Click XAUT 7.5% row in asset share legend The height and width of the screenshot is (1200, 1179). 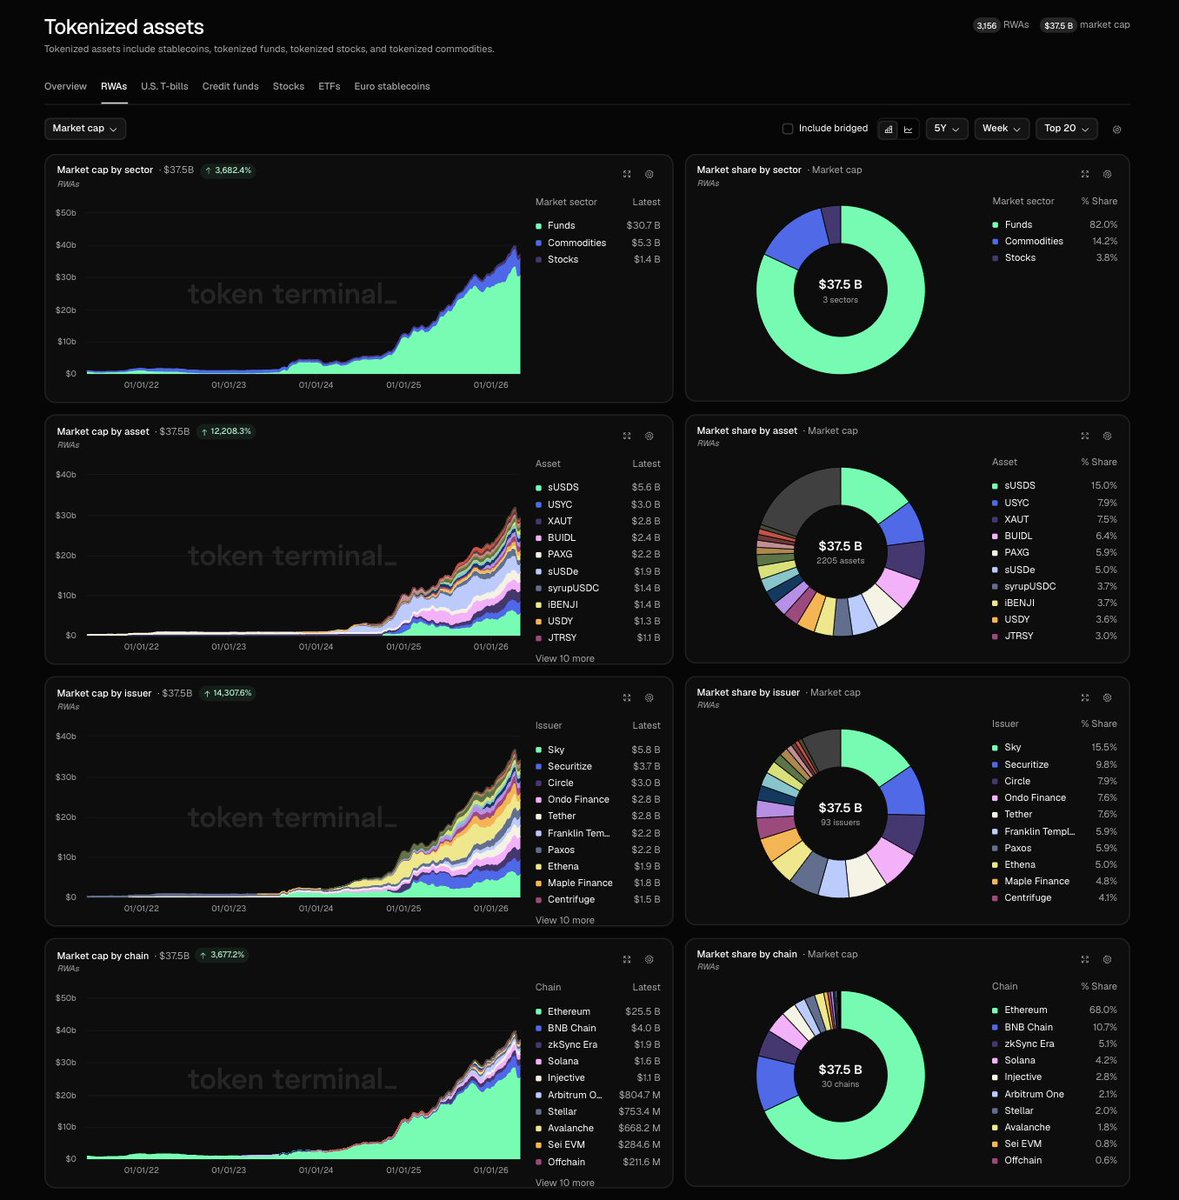coord(1055,520)
